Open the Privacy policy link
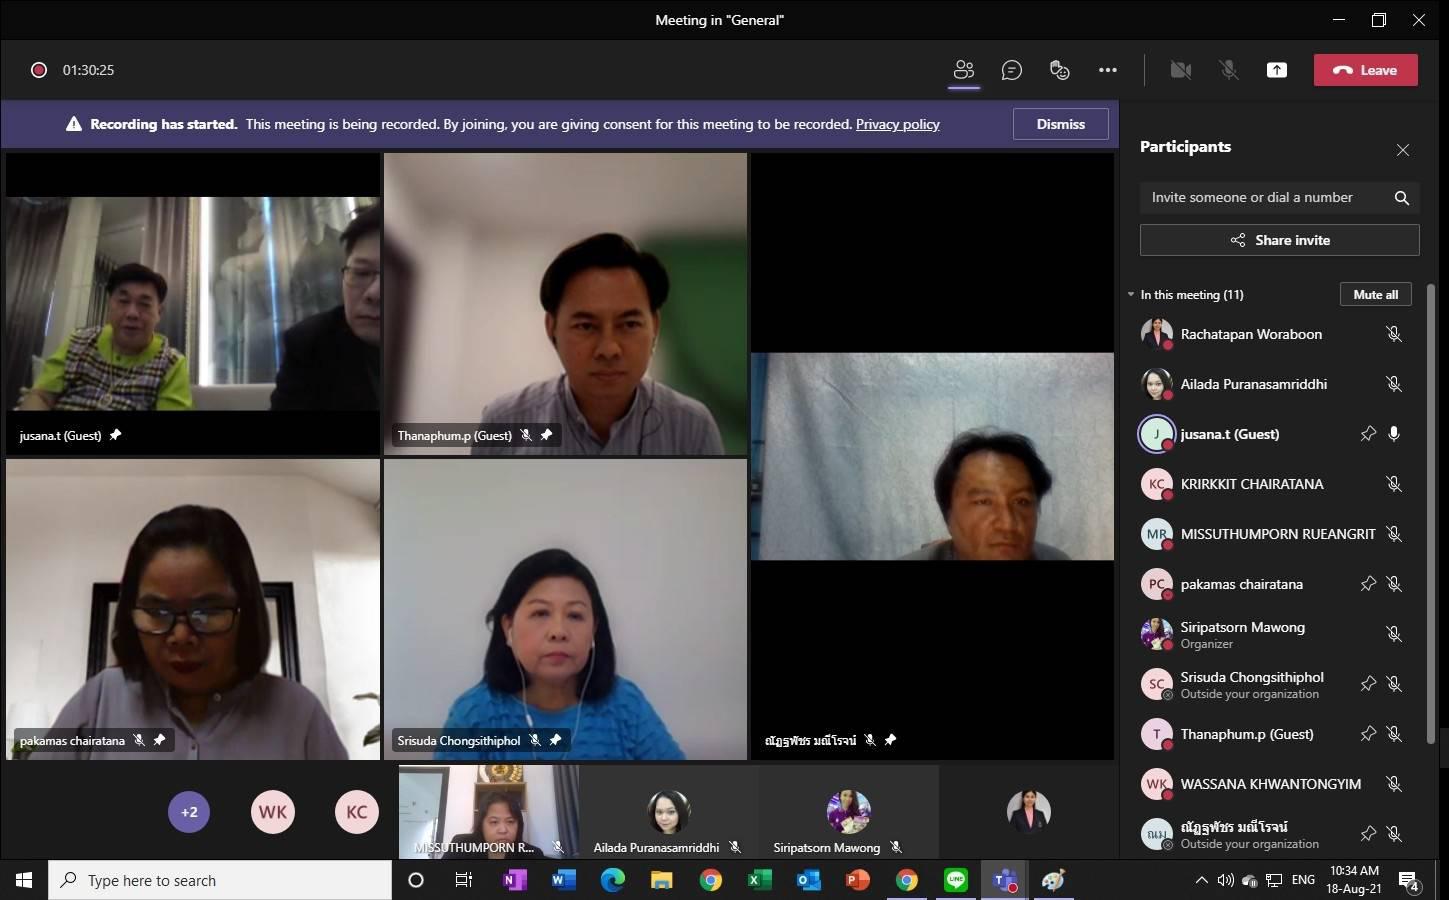The height and width of the screenshot is (900, 1449). click(898, 124)
